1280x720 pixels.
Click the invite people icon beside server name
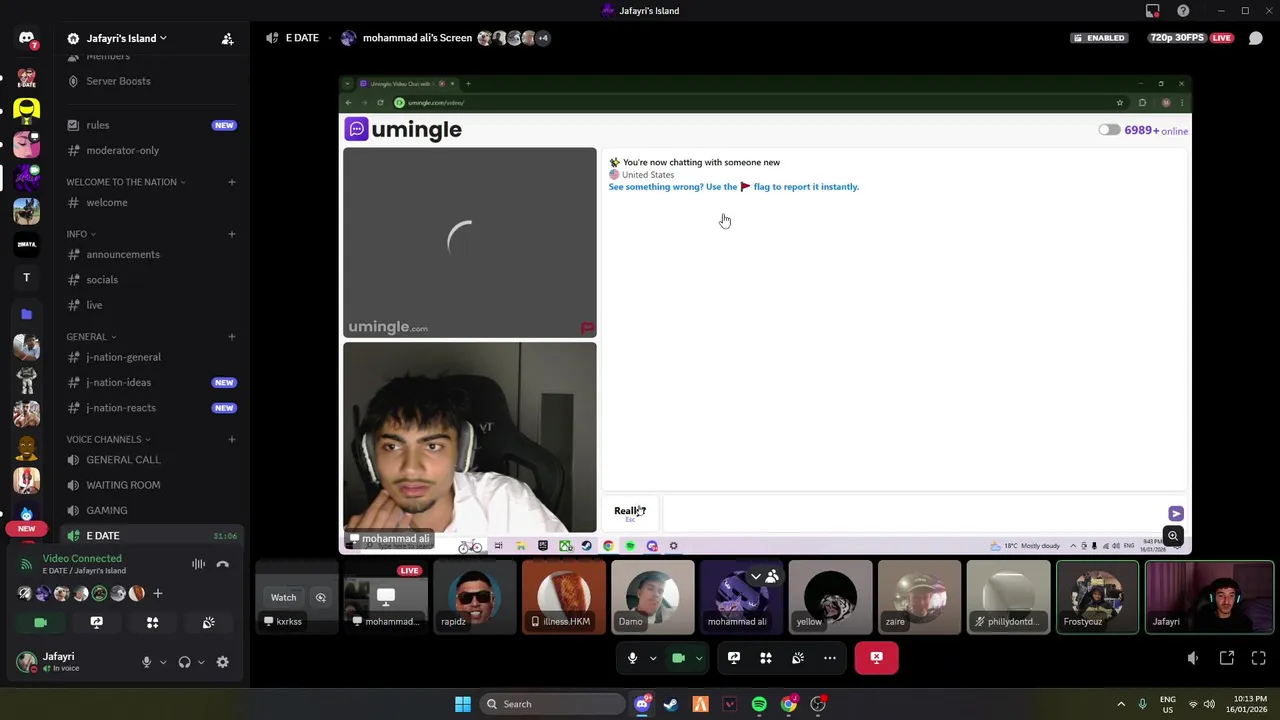point(227,38)
